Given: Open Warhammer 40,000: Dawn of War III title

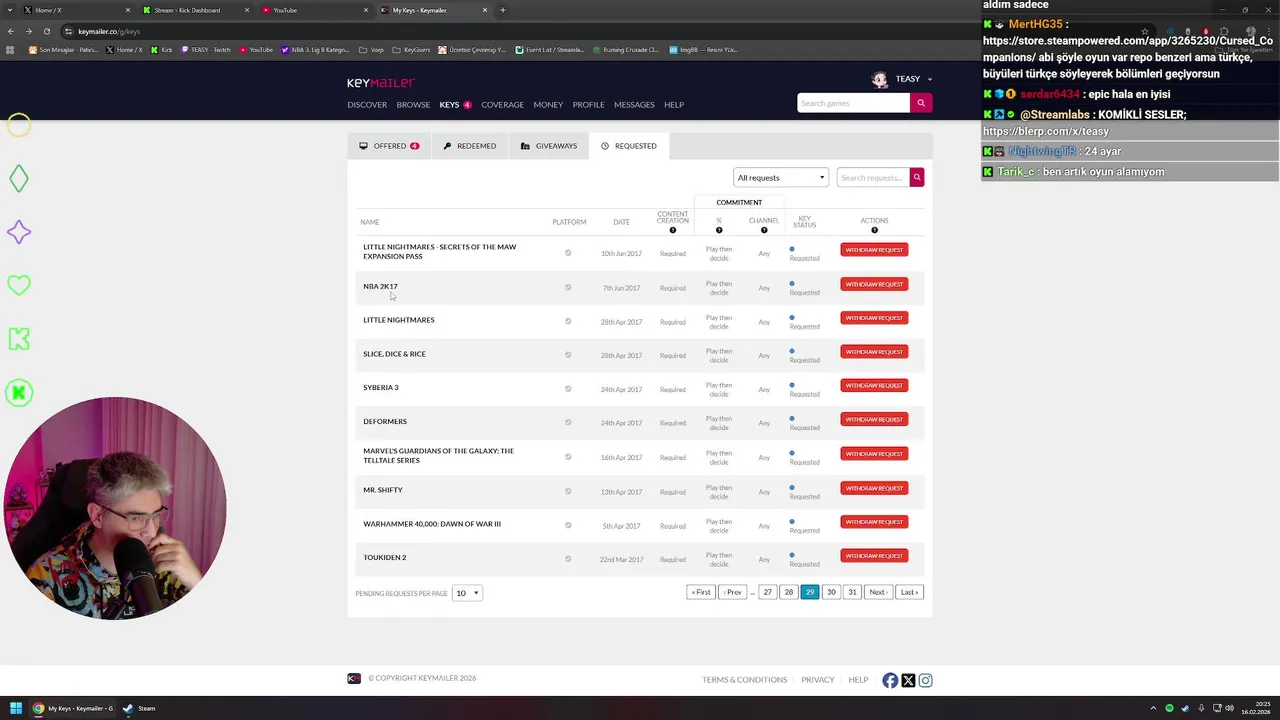Looking at the screenshot, I should coord(432,524).
